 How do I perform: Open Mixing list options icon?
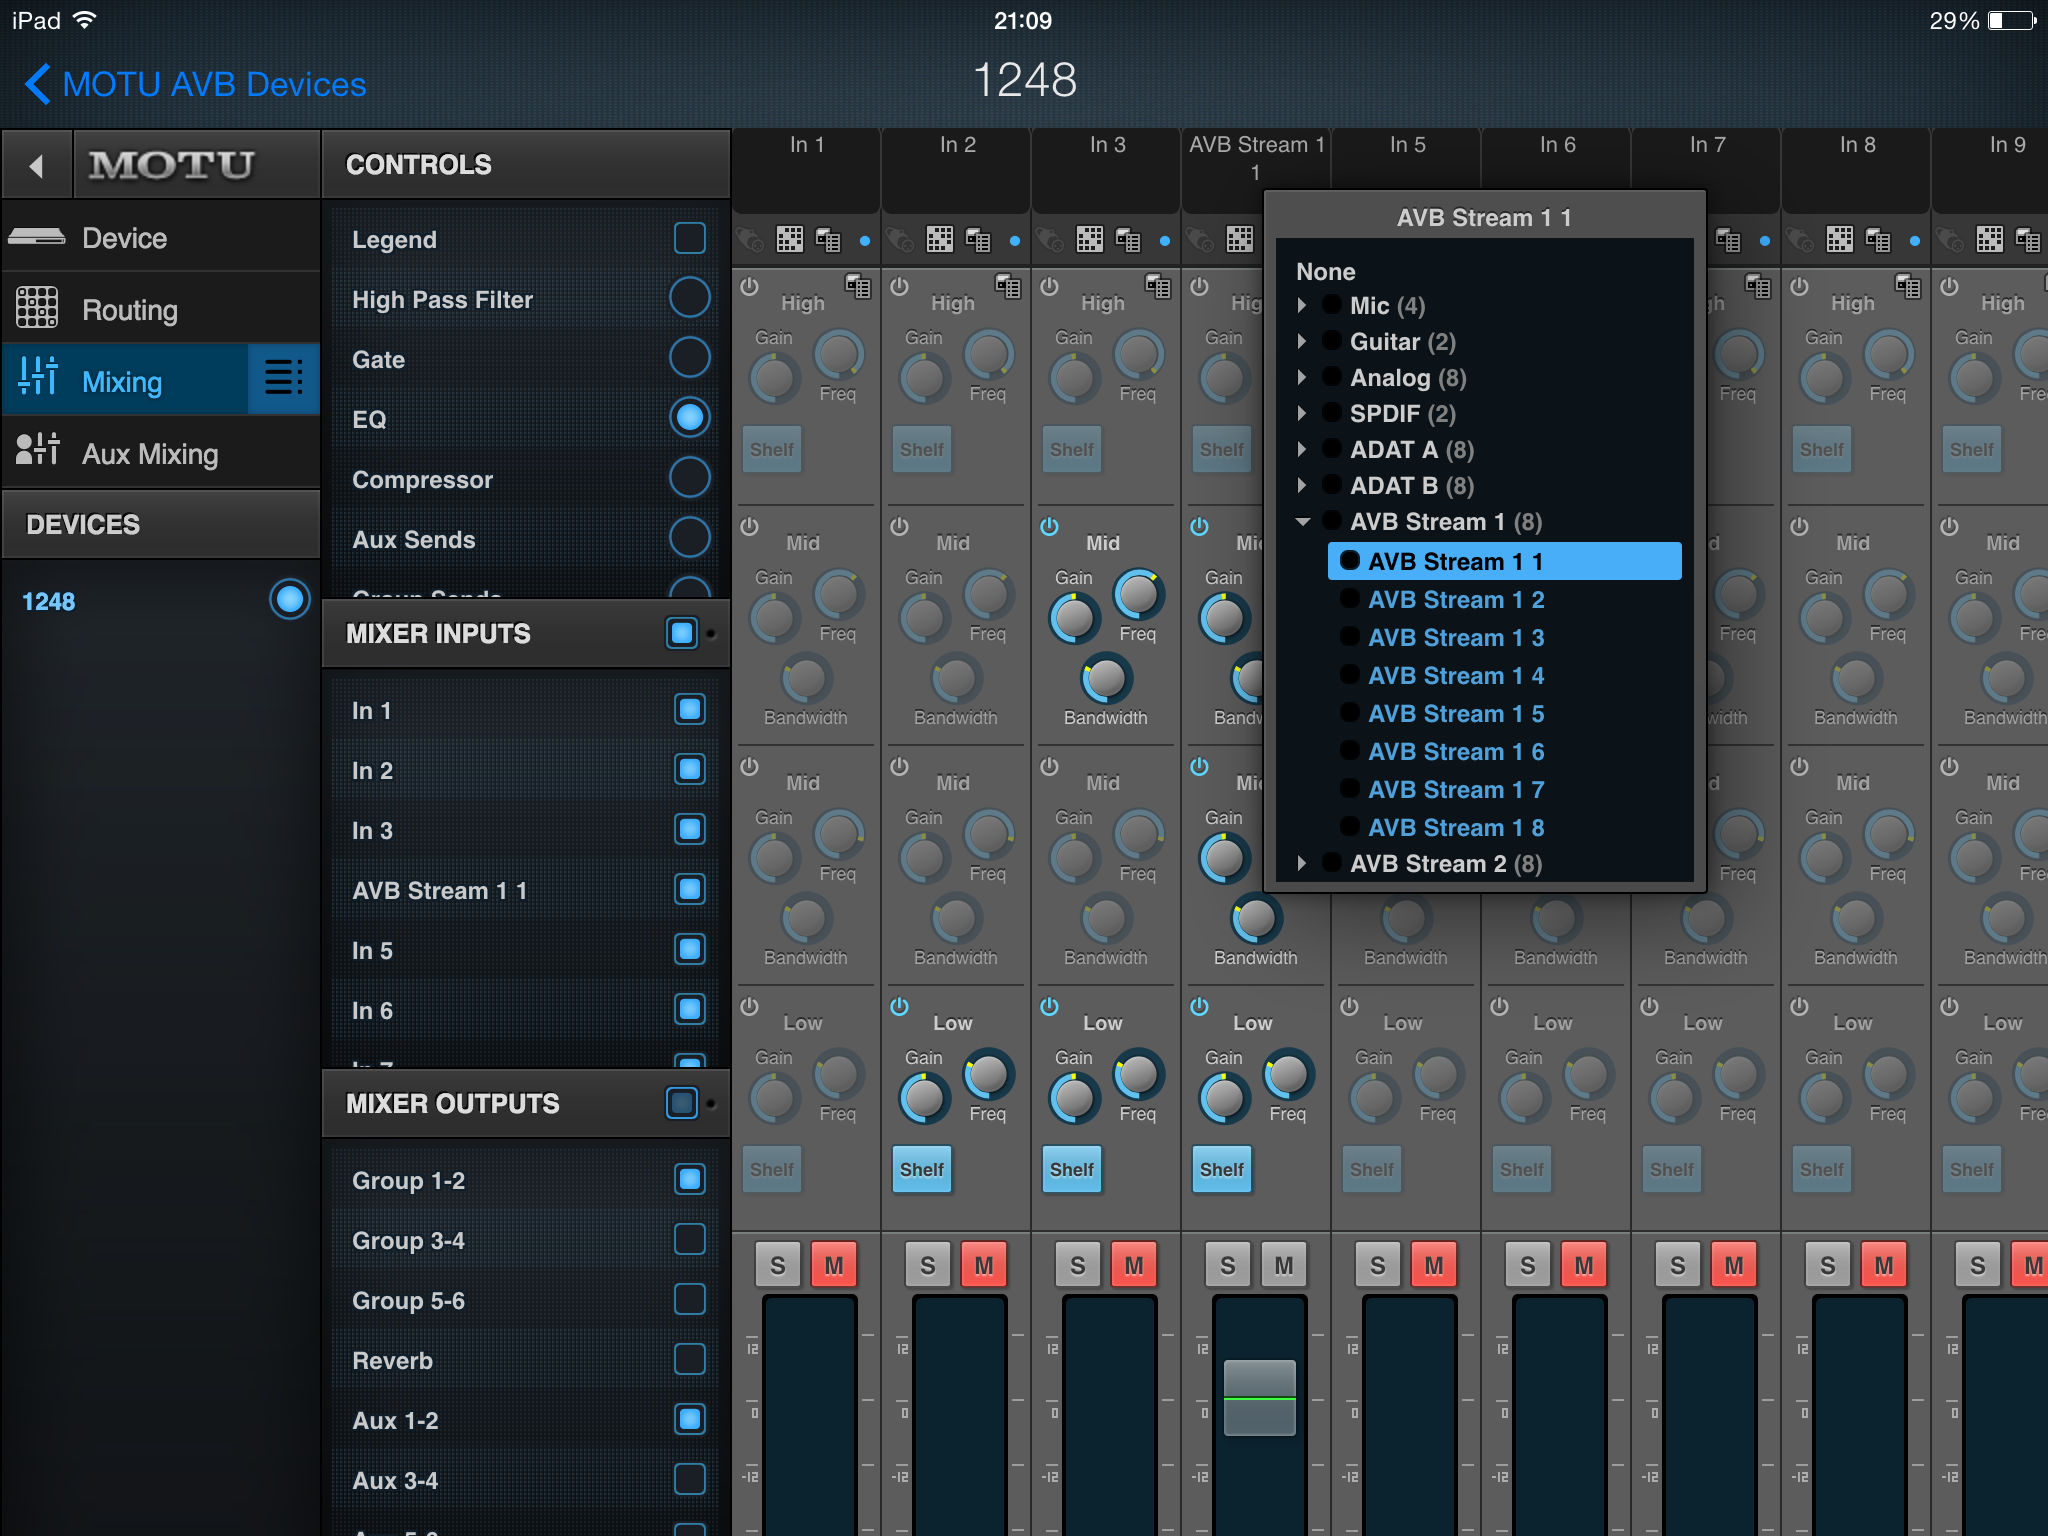(x=283, y=379)
